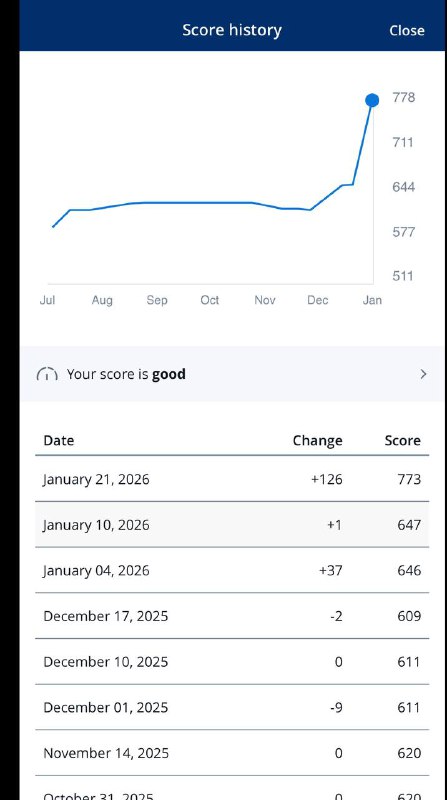The image size is (447, 800).
Task: Select the latest score point on chart
Action: [x=372, y=101]
